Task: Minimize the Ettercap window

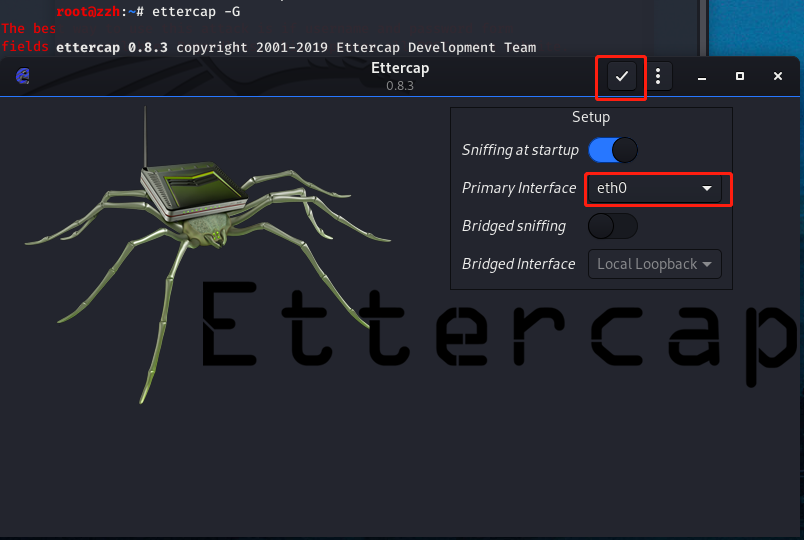Action: point(702,76)
